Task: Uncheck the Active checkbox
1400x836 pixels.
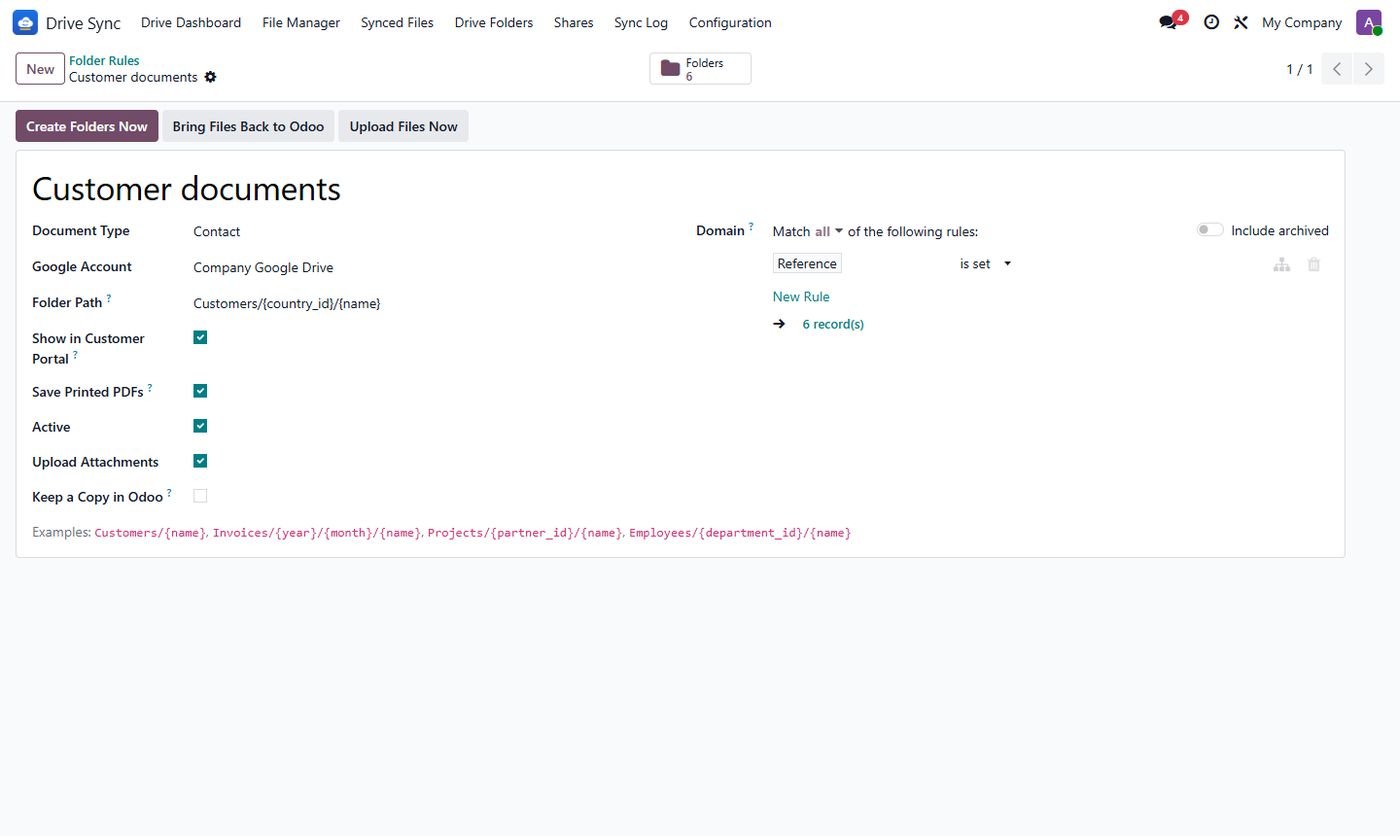Action: 200,426
